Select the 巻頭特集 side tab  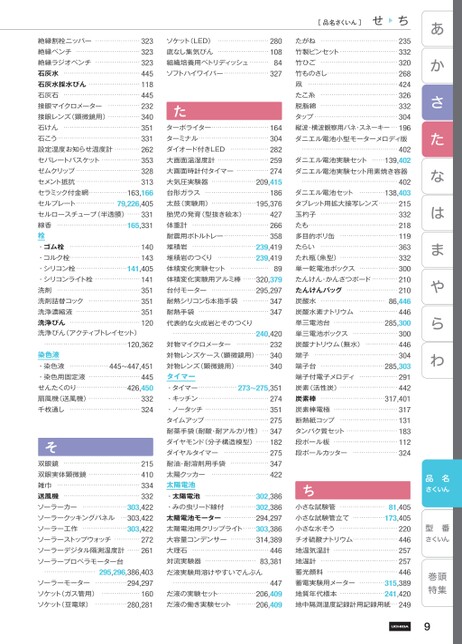pyautogui.click(x=437, y=583)
